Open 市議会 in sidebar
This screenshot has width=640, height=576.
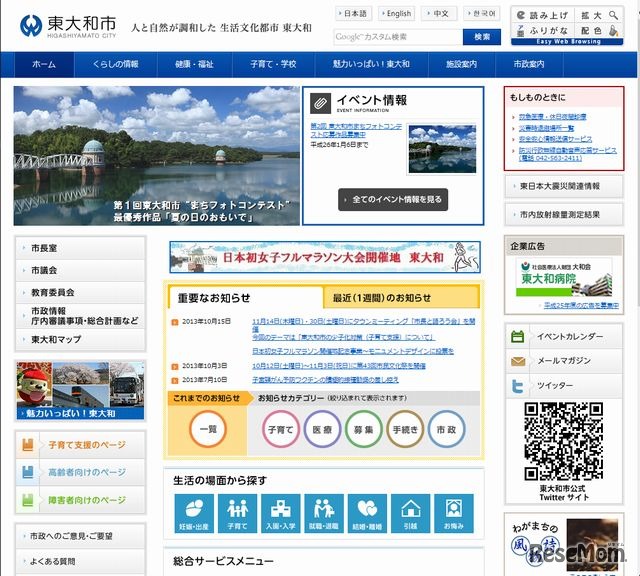[80, 270]
